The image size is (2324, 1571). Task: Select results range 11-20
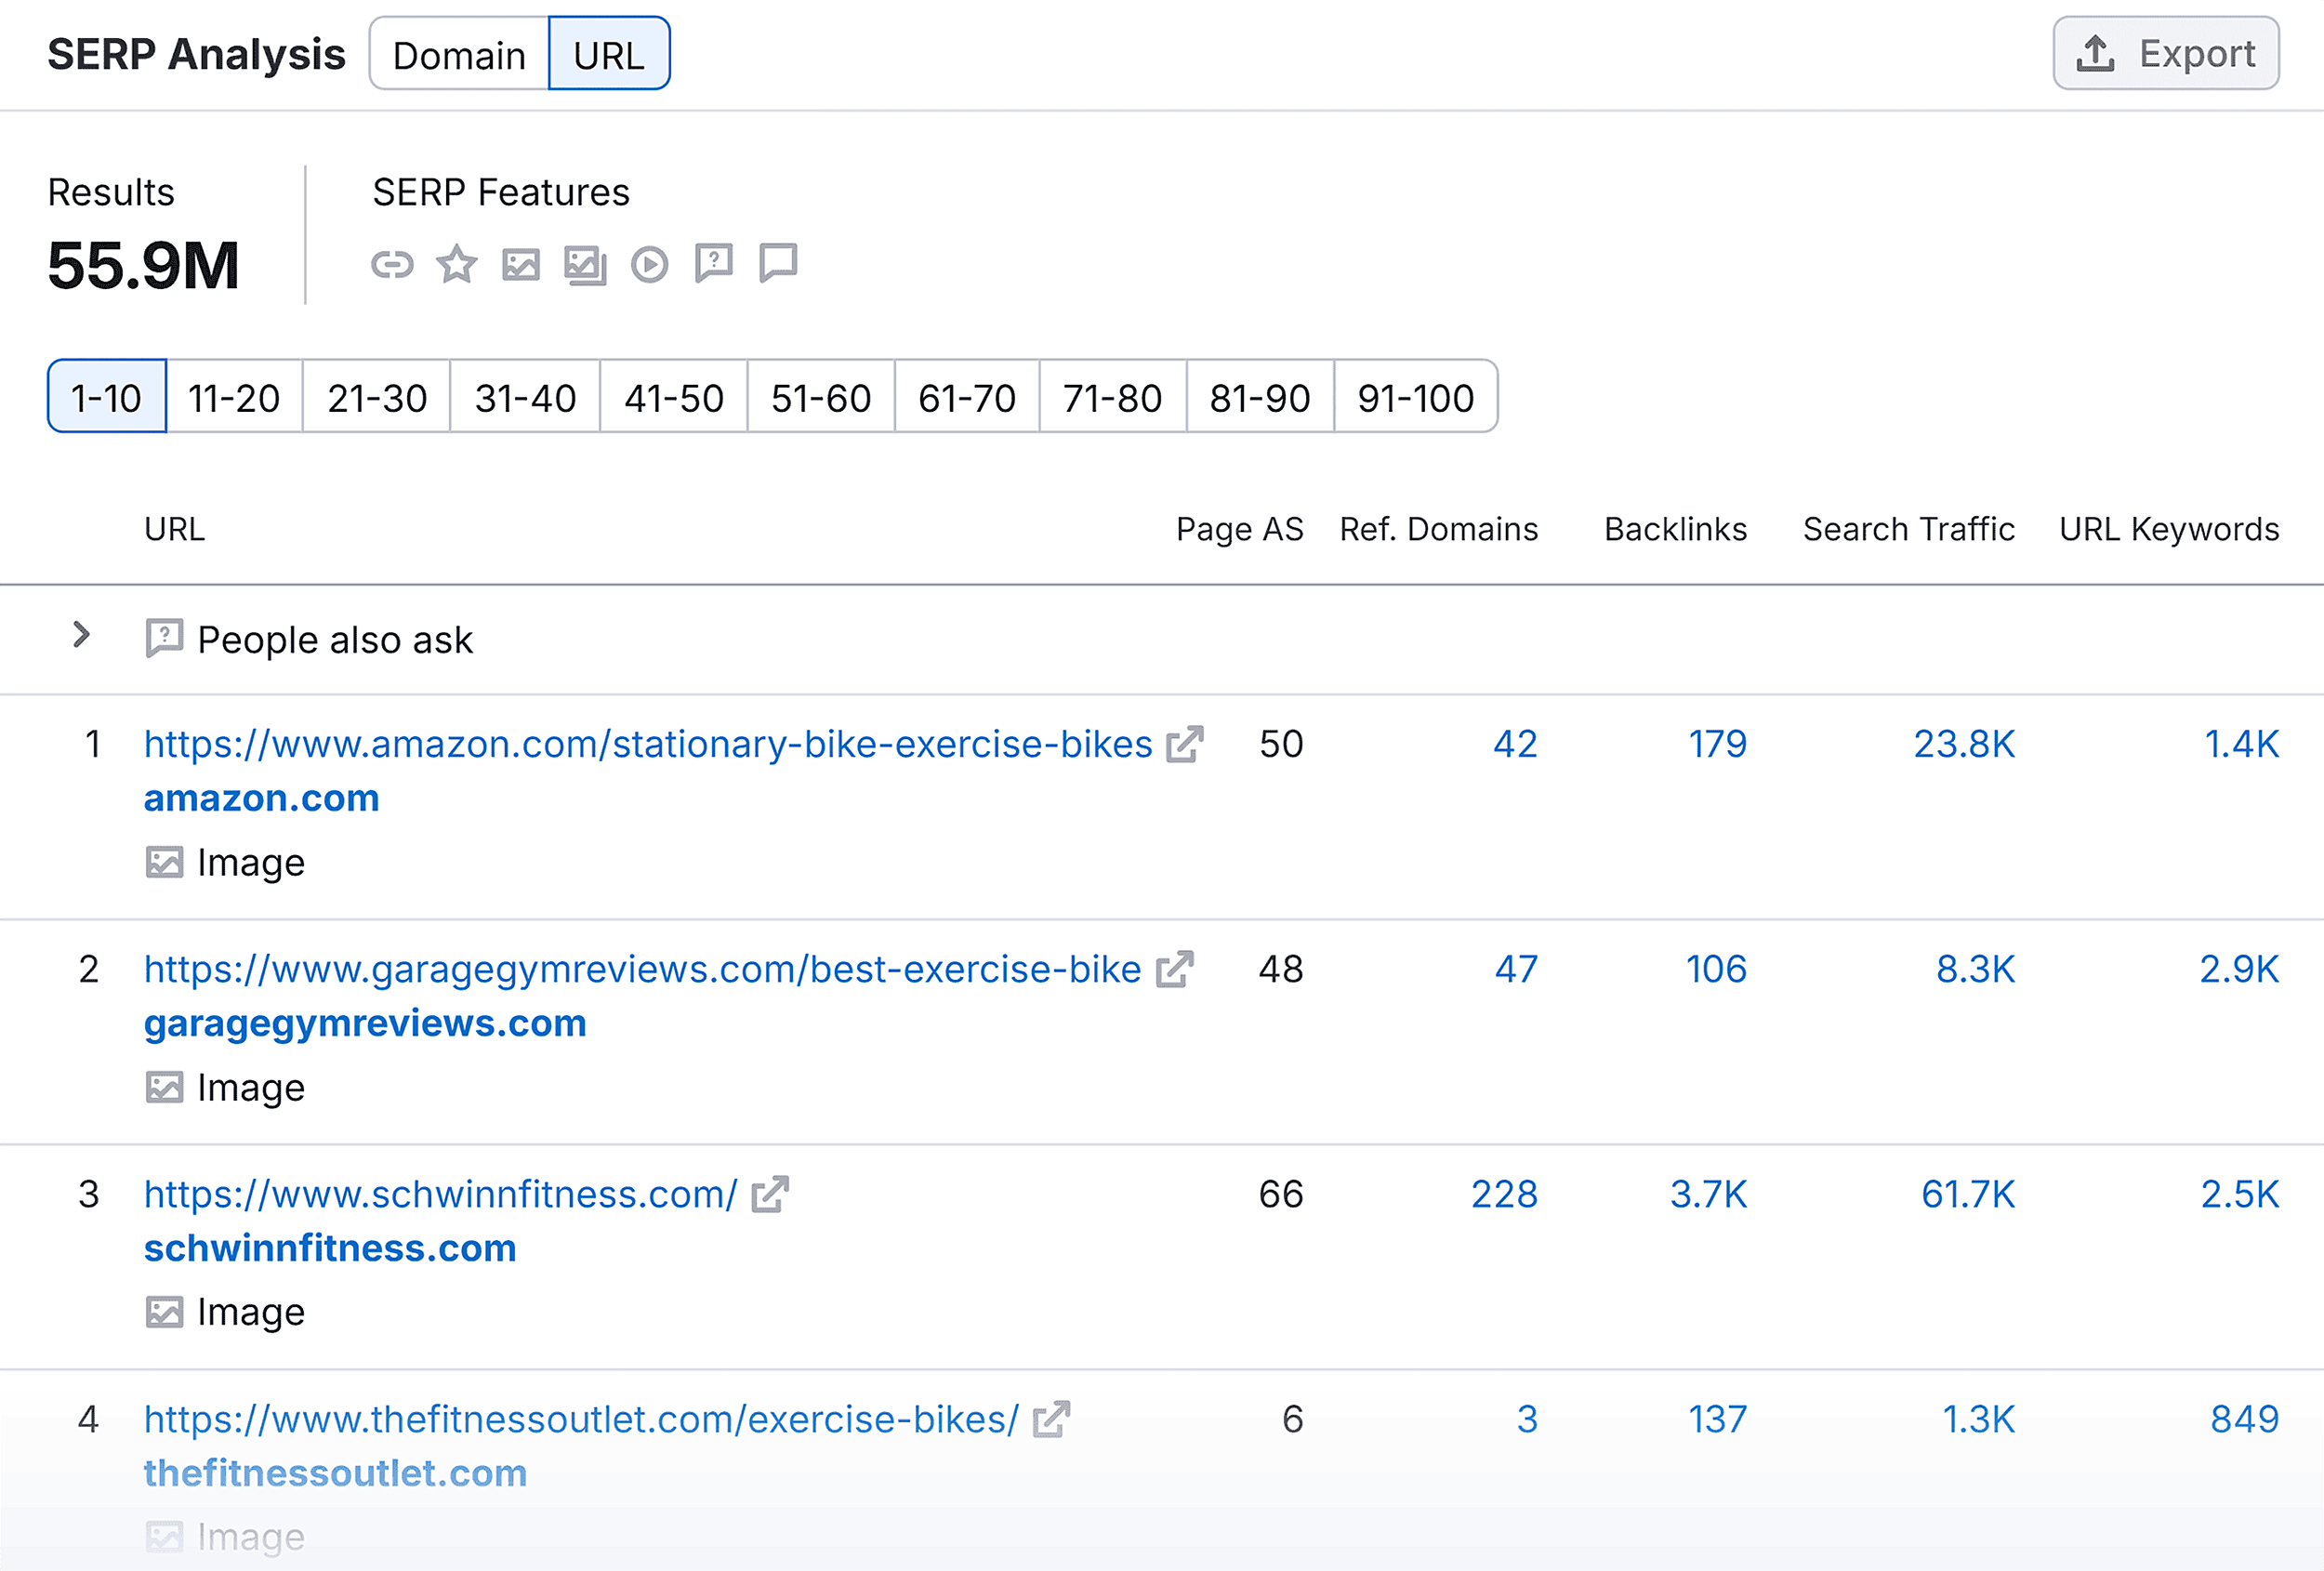(x=234, y=397)
